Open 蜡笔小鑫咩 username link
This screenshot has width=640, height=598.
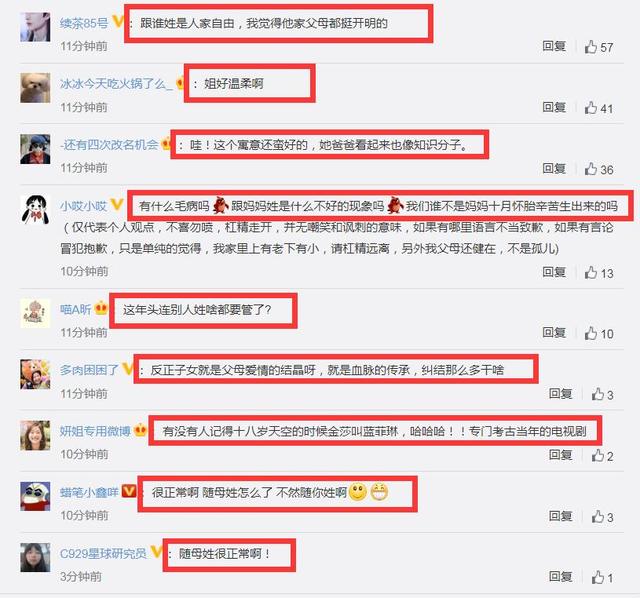point(89,492)
